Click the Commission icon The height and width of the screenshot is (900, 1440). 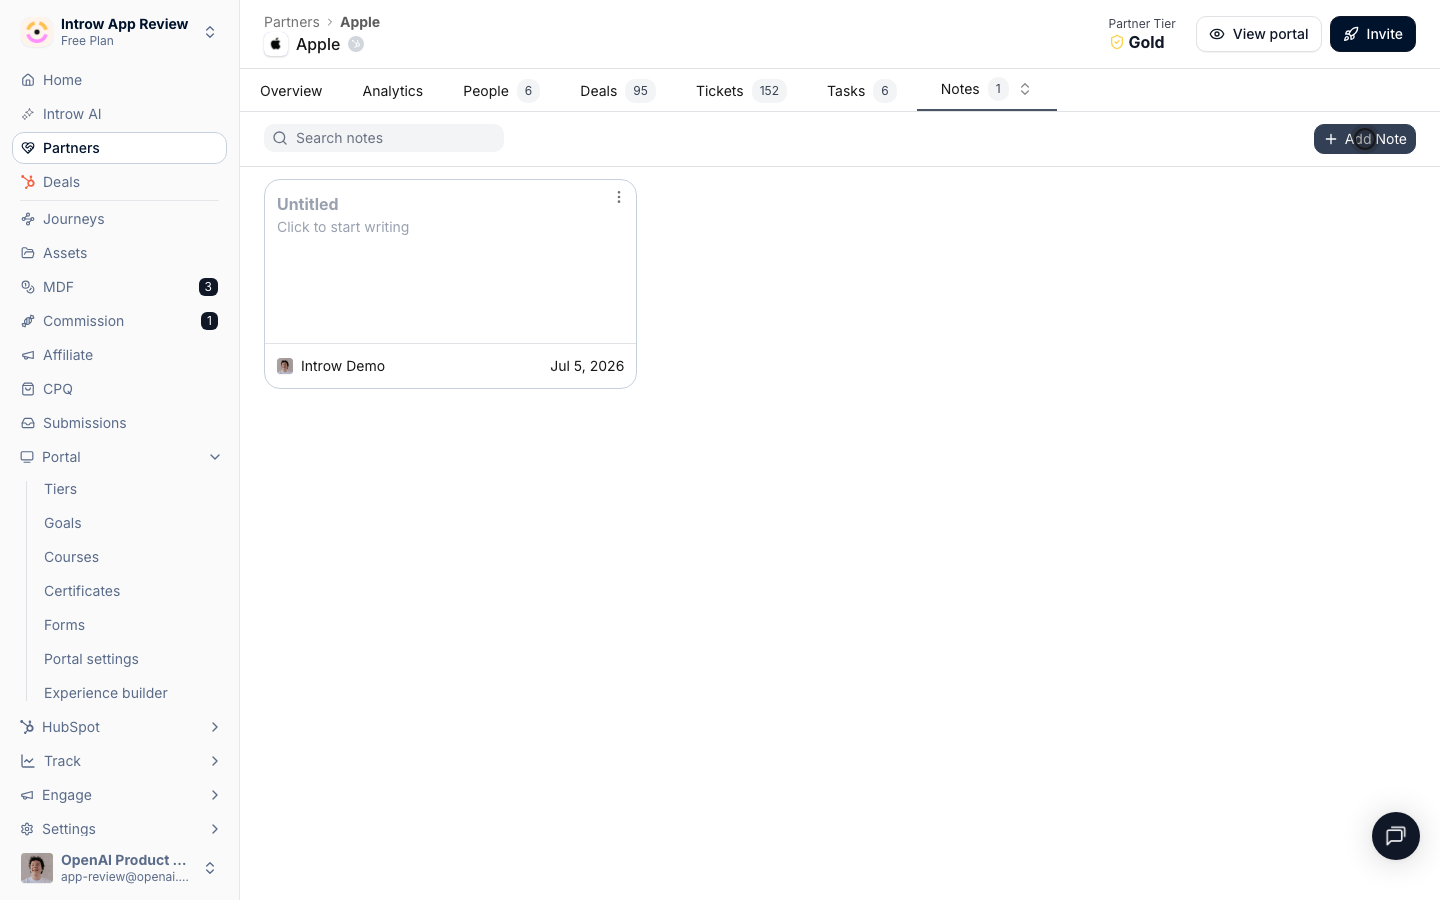(28, 321)
